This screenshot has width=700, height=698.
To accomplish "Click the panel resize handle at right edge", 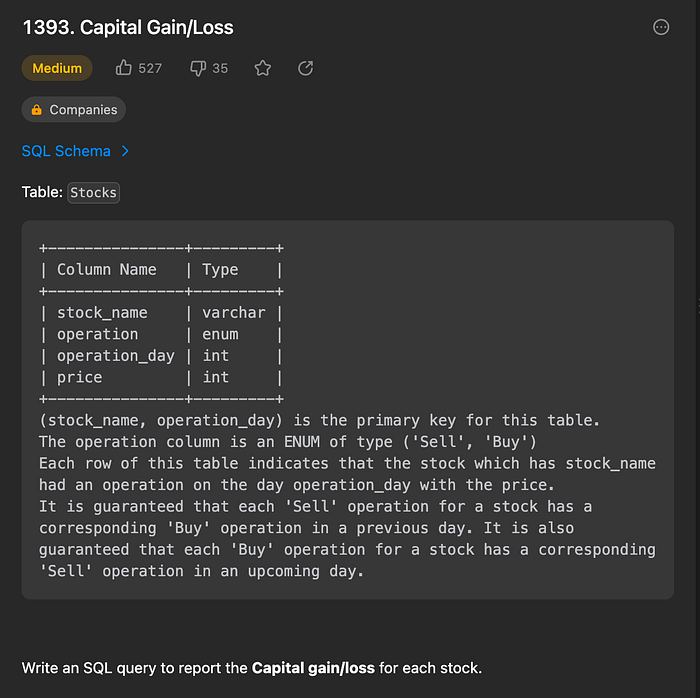I will click(698, 307).
